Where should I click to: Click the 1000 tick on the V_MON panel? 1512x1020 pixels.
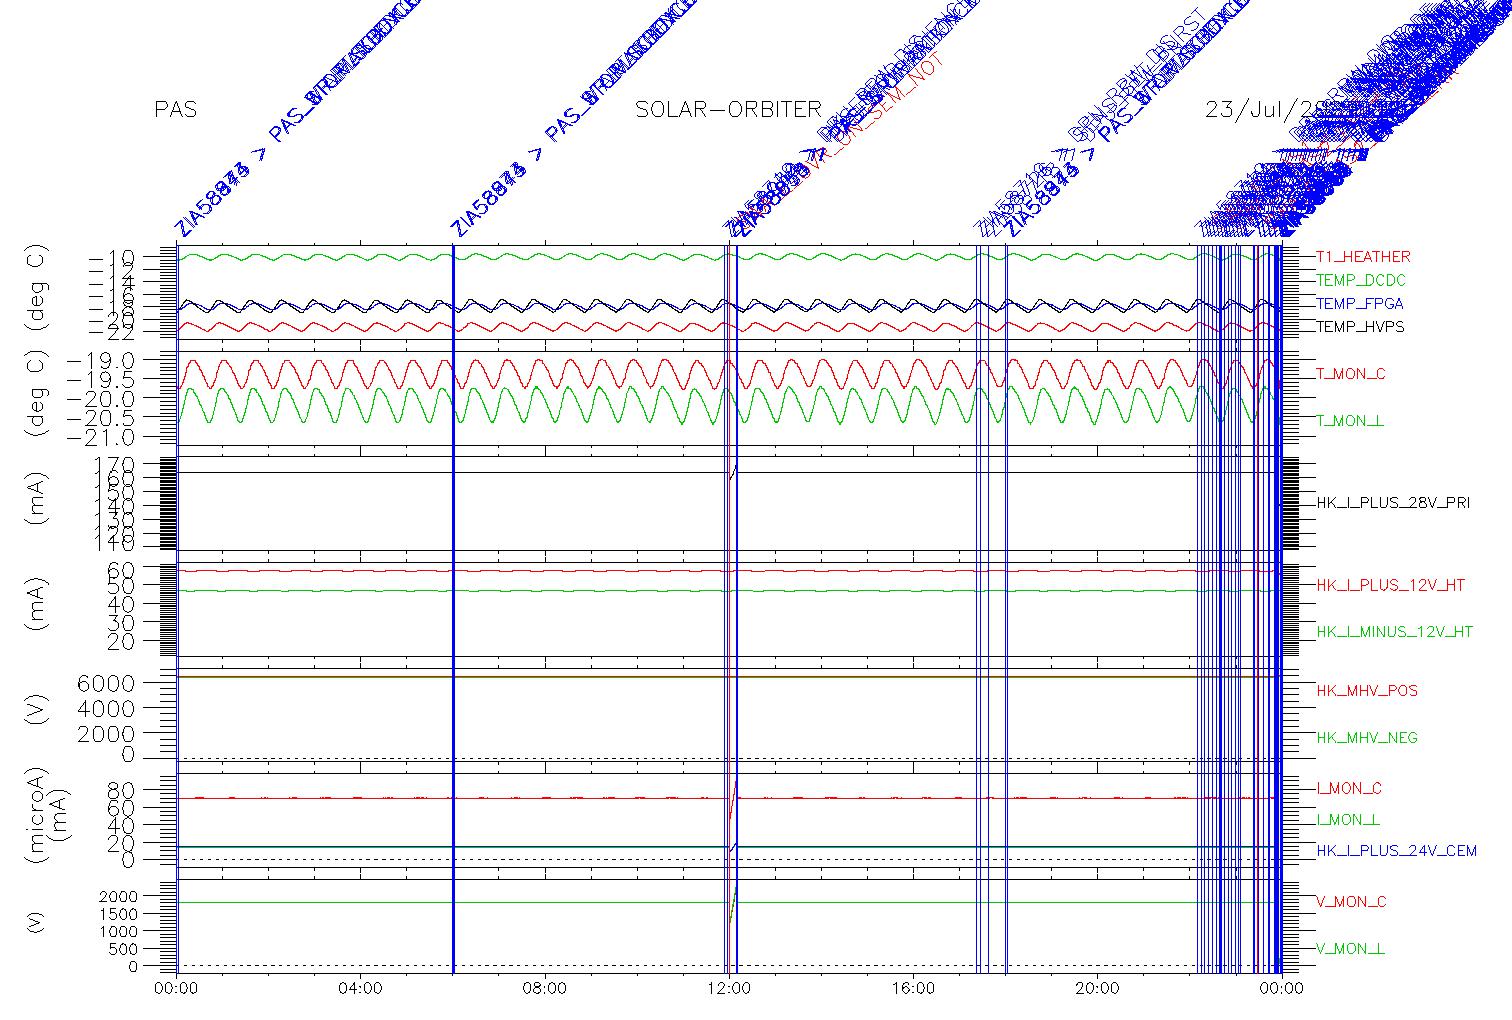click(x=119, y=932)
